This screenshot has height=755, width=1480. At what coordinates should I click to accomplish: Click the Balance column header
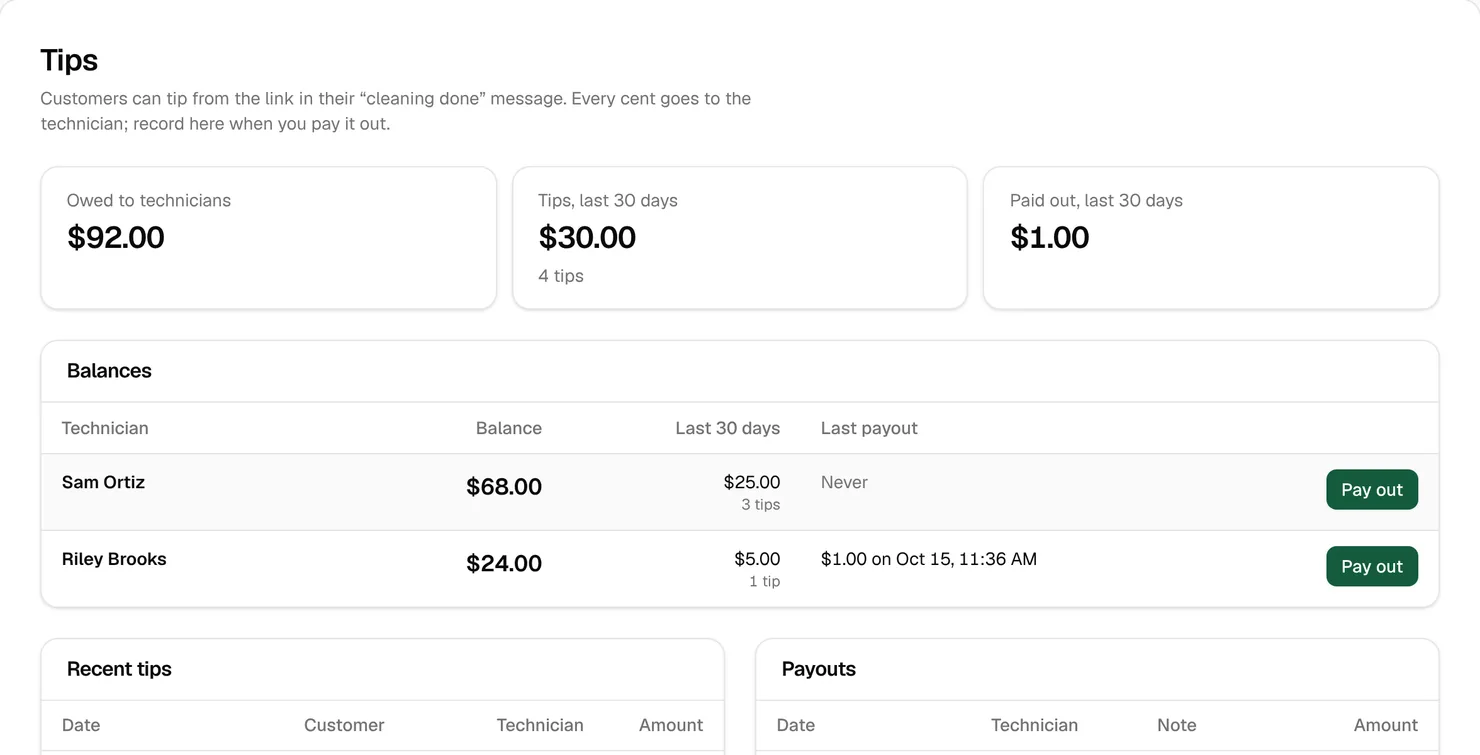[509, 428]
